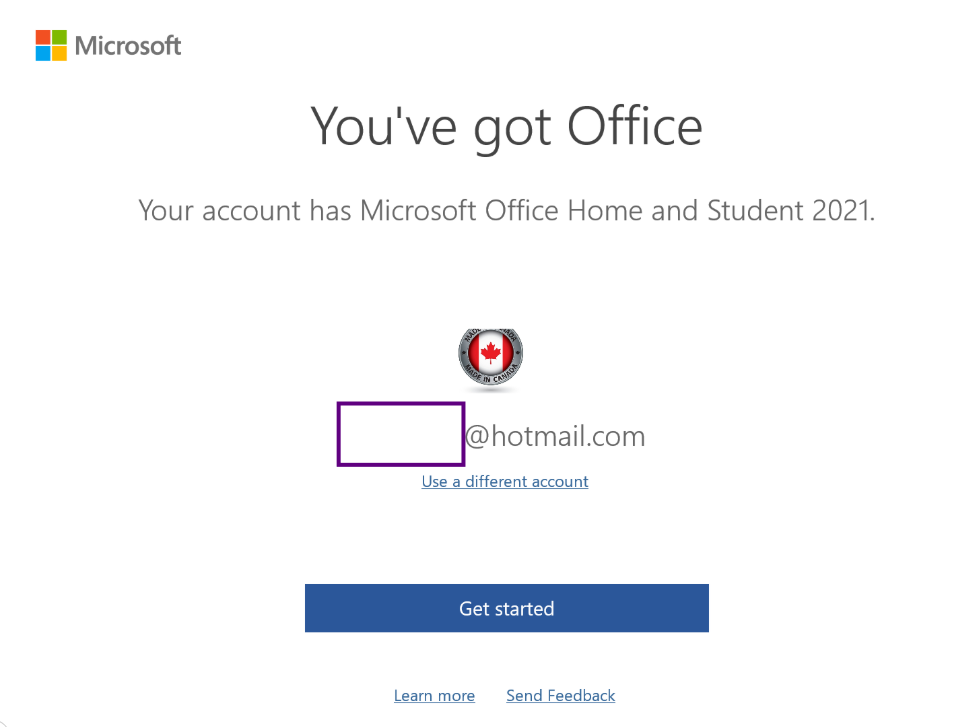Click the word Feedback in bottom link
The width and height of the screenshot is (963, 727).
coord(581,696)
